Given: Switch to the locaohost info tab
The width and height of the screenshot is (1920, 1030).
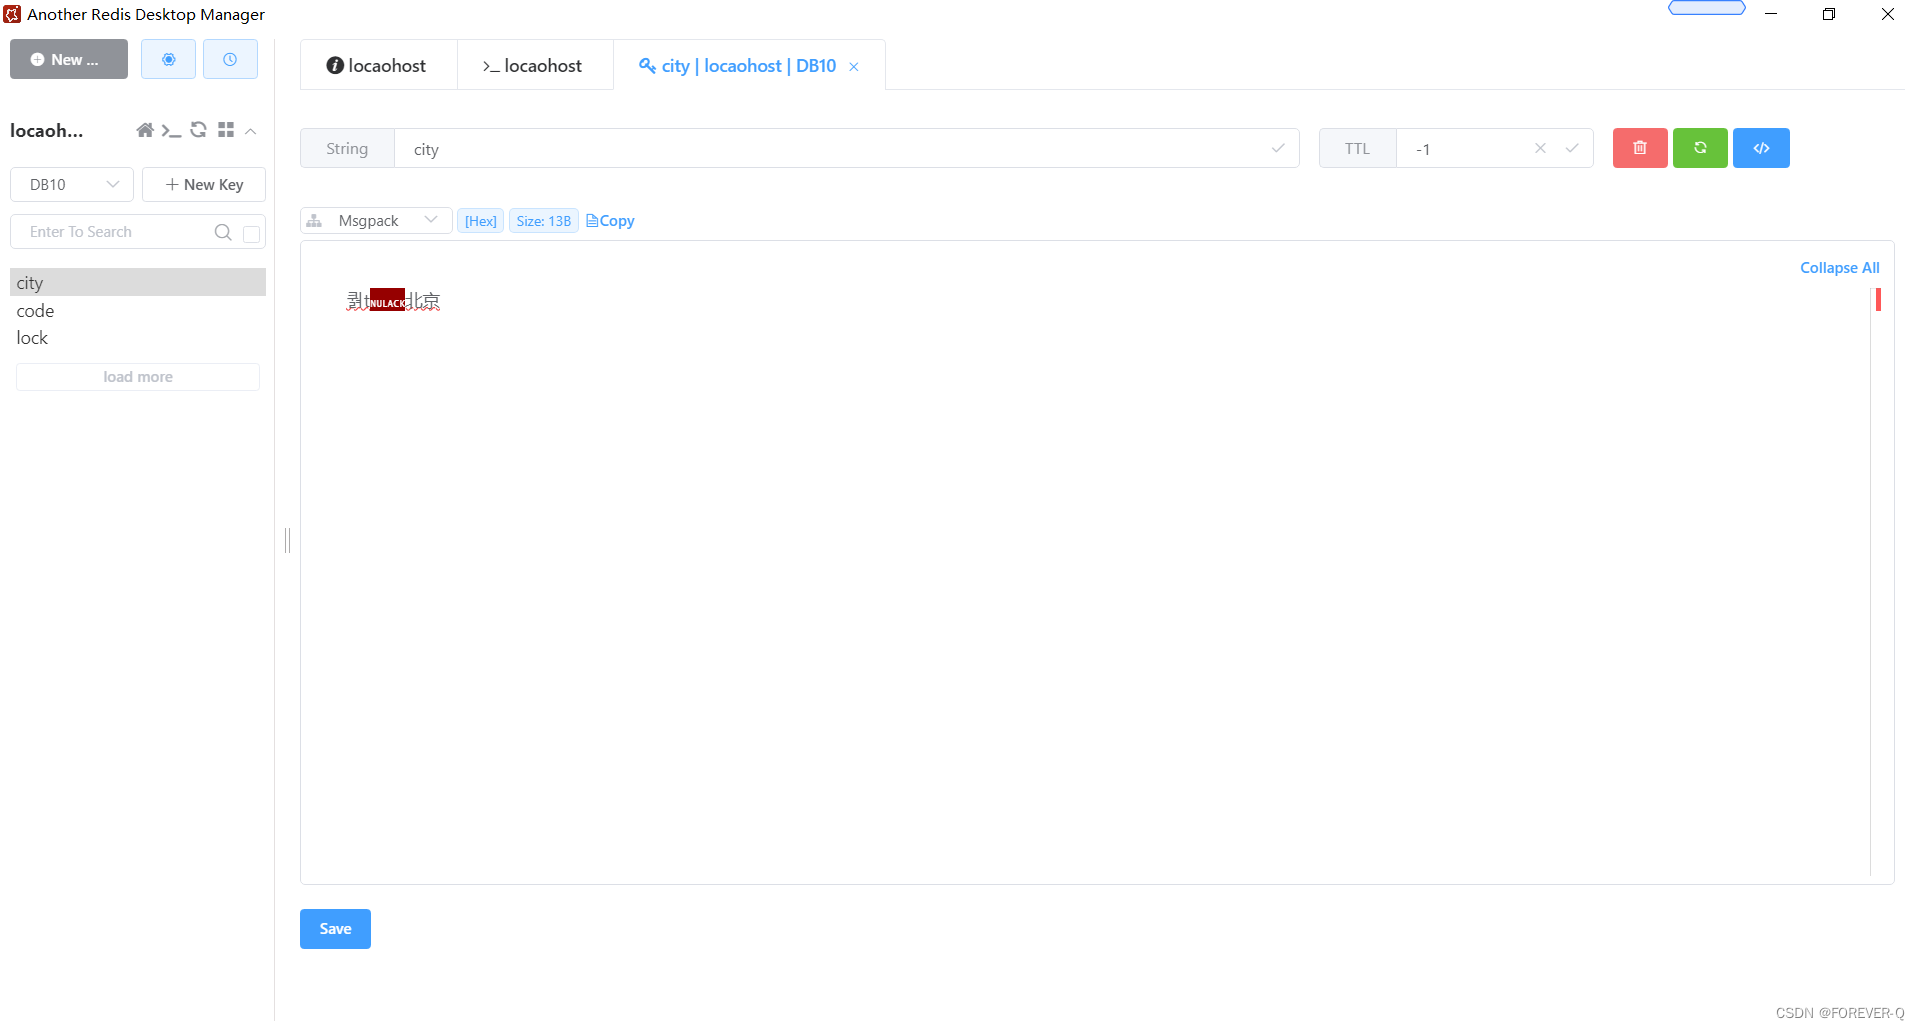Looking at the screenshot, I should click(x=377, y=64).
